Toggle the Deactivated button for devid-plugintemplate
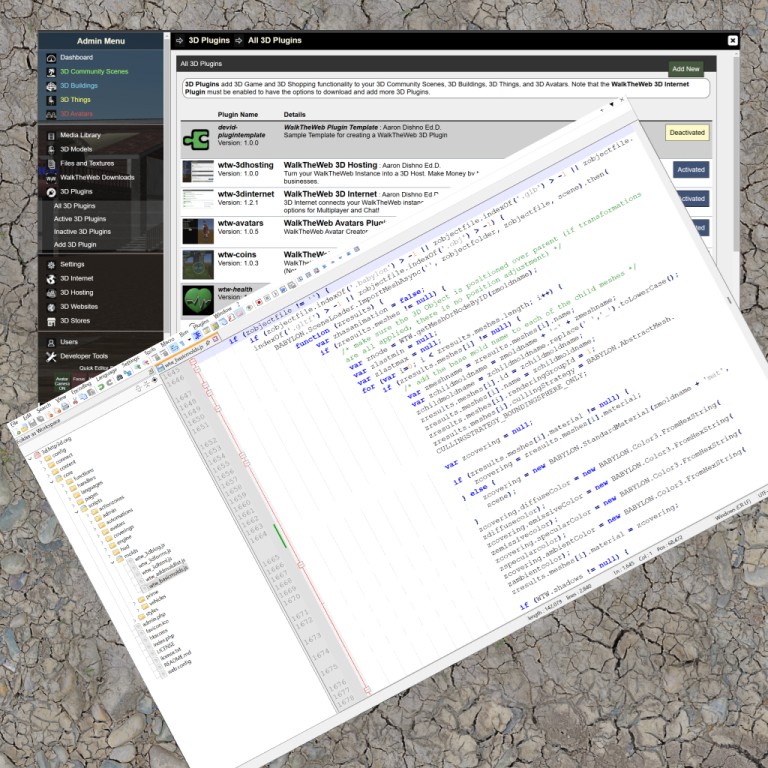 [687, 133]
